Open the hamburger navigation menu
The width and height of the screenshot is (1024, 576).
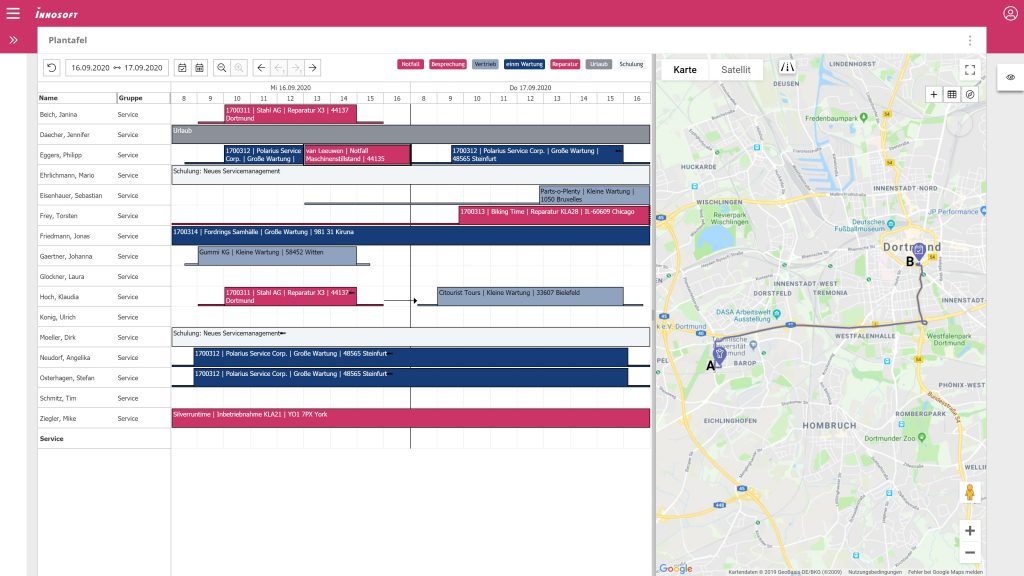[11, 13]
